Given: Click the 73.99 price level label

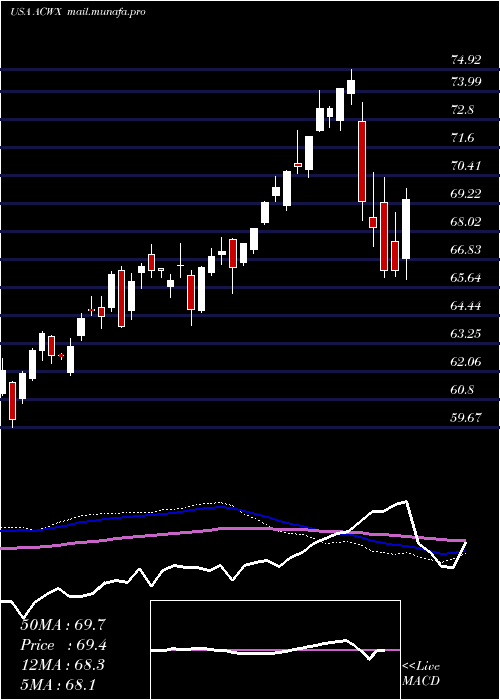Looking at the screenshot, I should 466,82.
